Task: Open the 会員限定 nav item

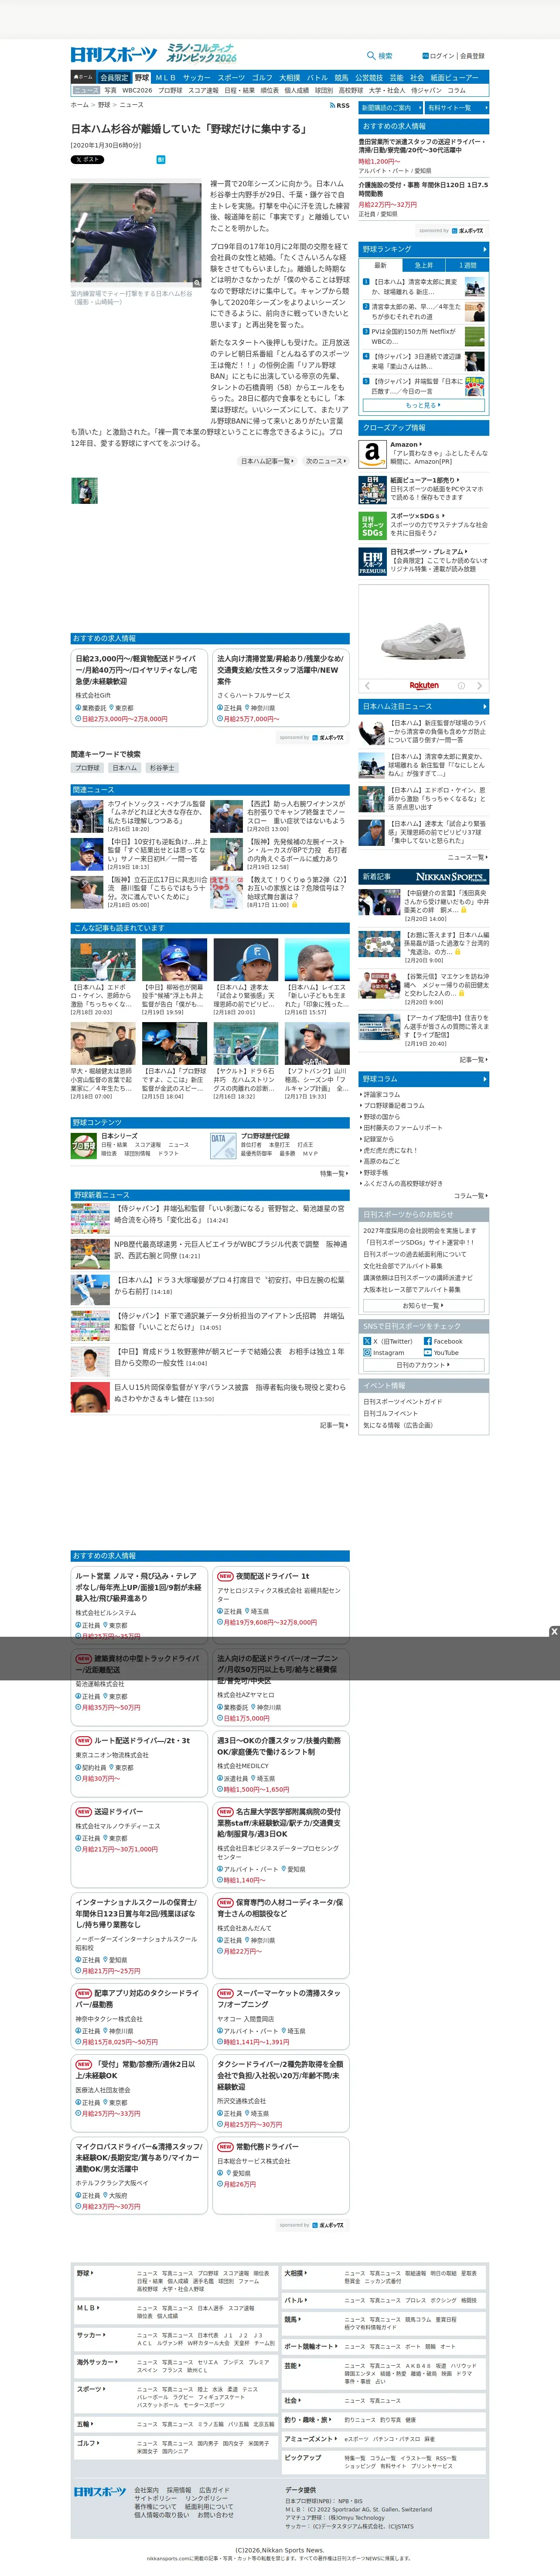Action: (x=114, y=77)
